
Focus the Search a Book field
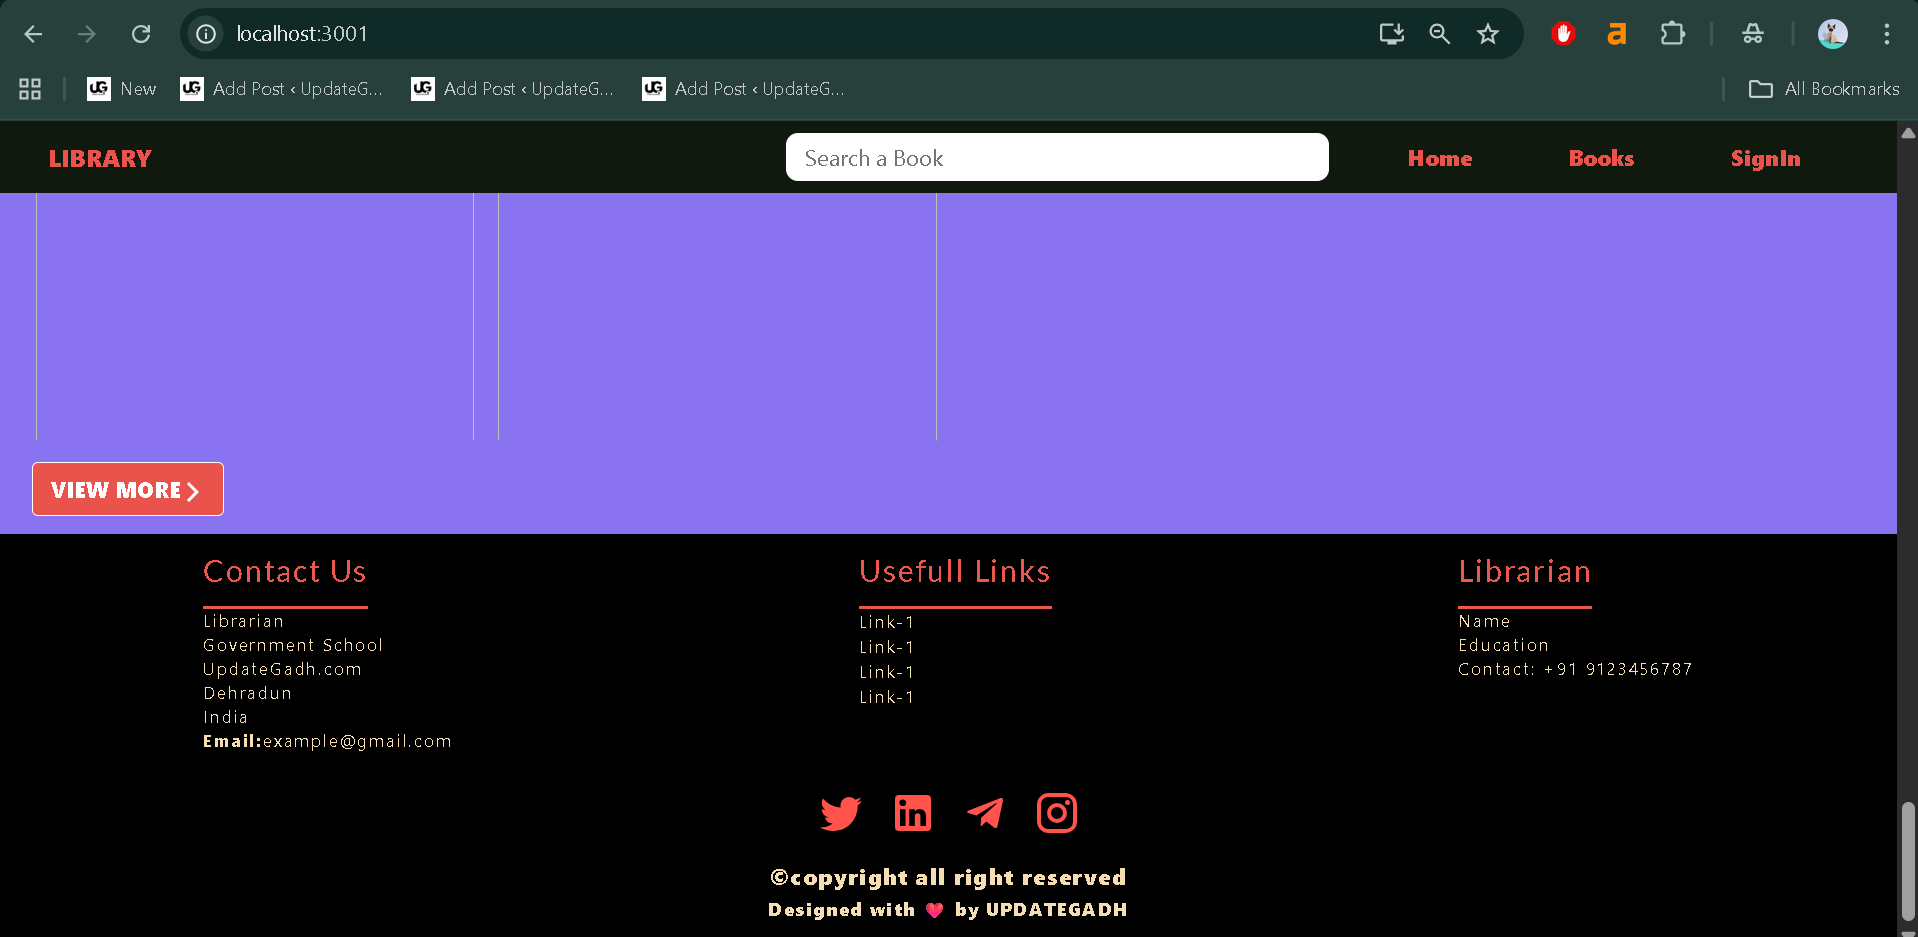[x=1057, y=158]
